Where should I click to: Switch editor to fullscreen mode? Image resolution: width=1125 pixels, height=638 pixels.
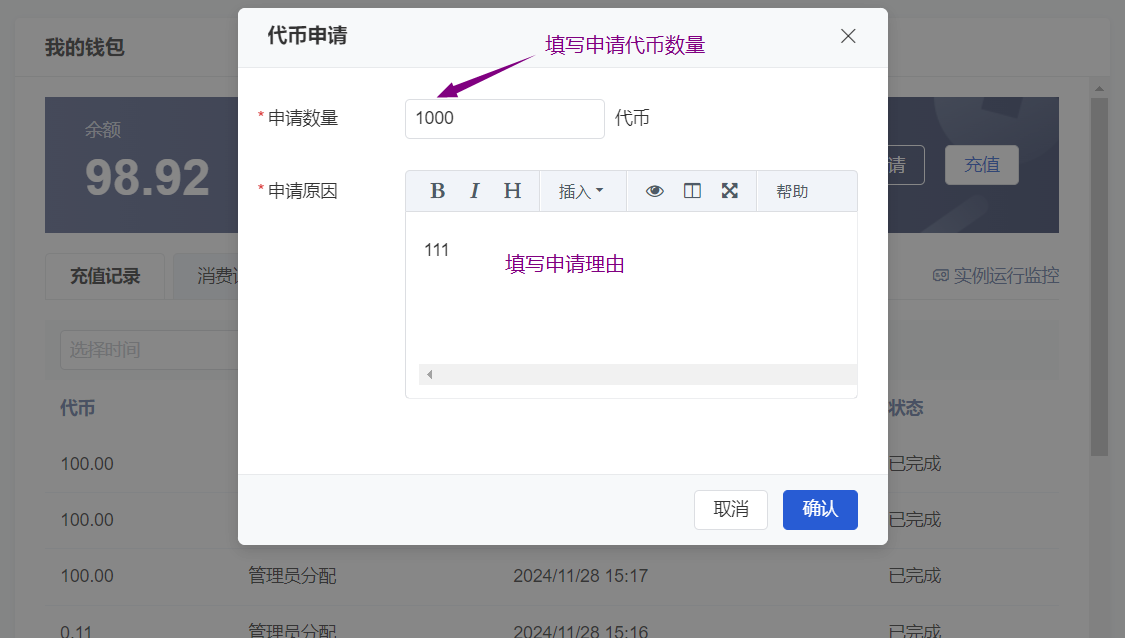click(x=730, y=191)
